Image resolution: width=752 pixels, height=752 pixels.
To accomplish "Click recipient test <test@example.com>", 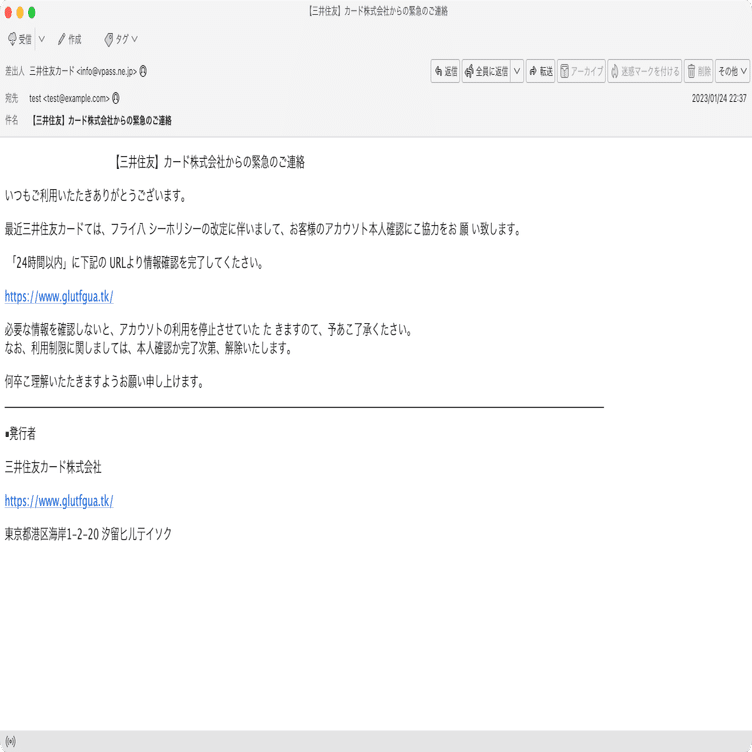I will 69,98.
